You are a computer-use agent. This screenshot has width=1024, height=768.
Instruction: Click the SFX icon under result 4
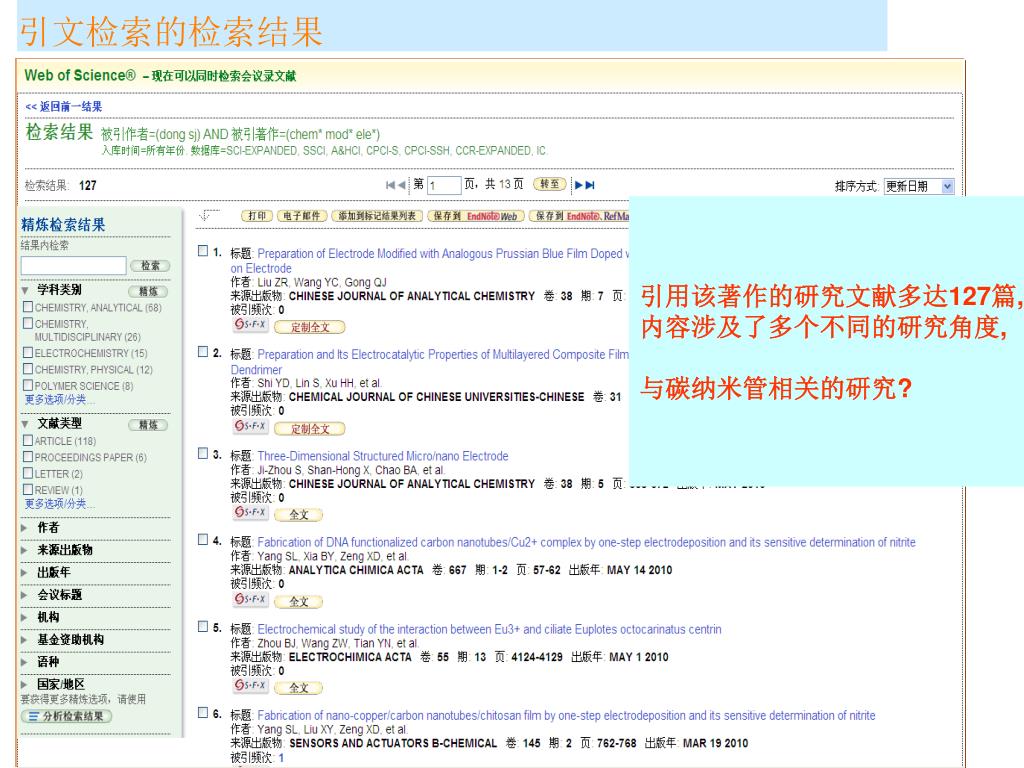pos(250,600)
